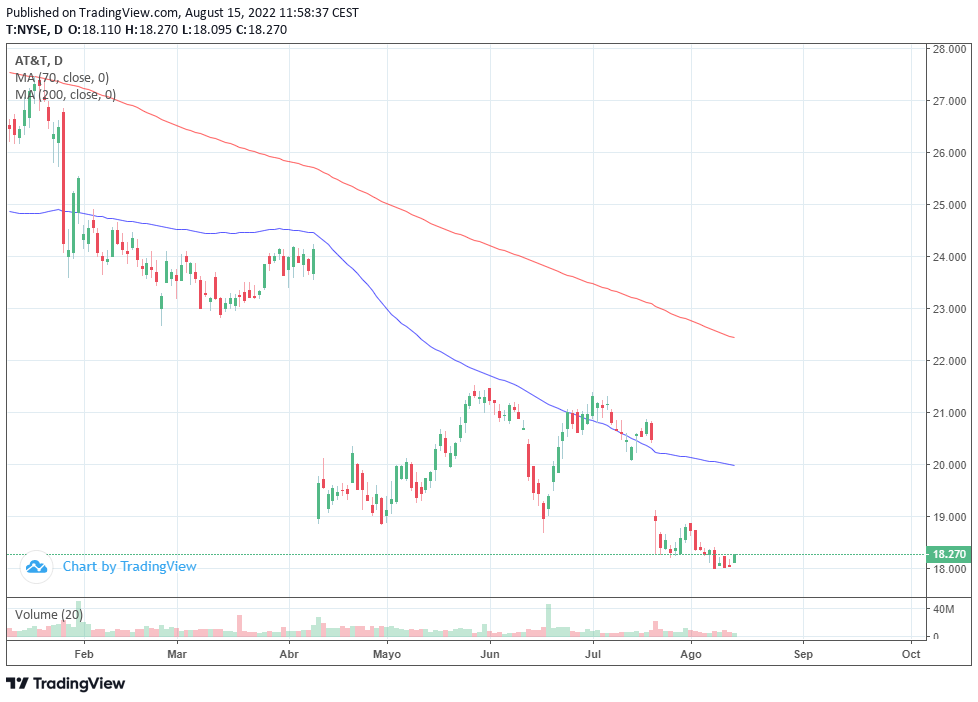Select the AT&T, D chart title

click(x=39, y=61)
